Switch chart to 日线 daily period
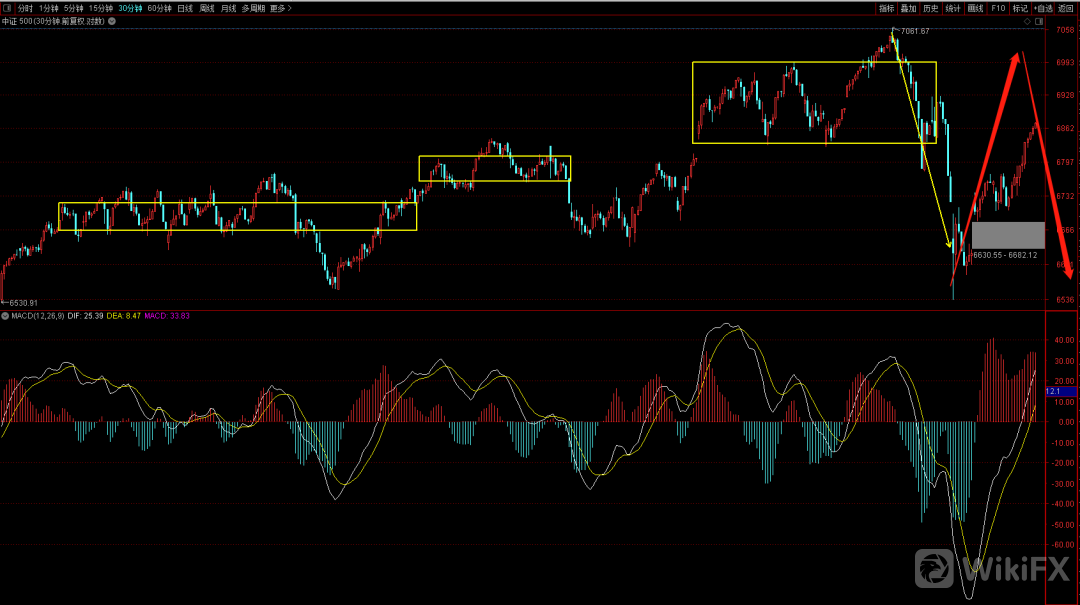The width and height of the screenshot is (1080, 605). [x=184, y=8]
